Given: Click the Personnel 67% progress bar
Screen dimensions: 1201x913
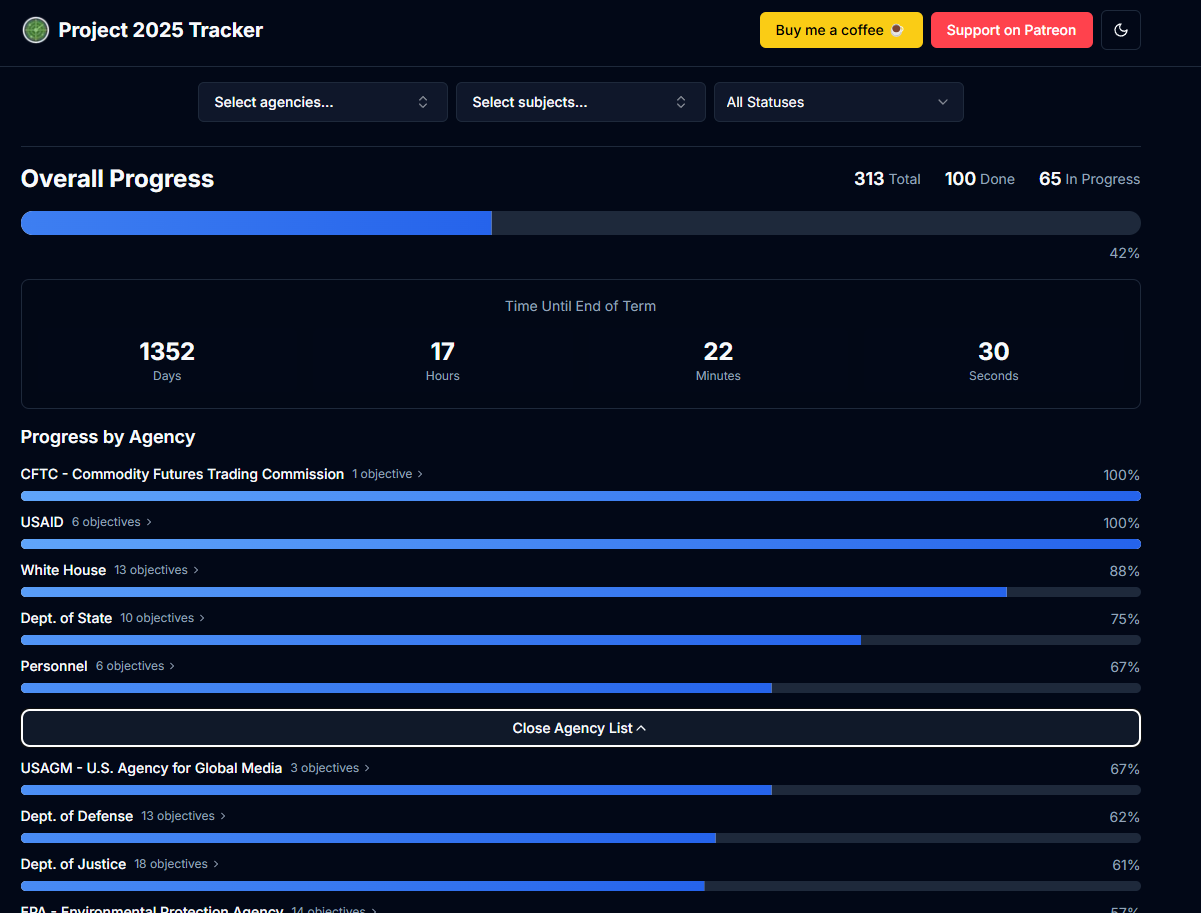Looking at the screenshot, I should (581, 688).
